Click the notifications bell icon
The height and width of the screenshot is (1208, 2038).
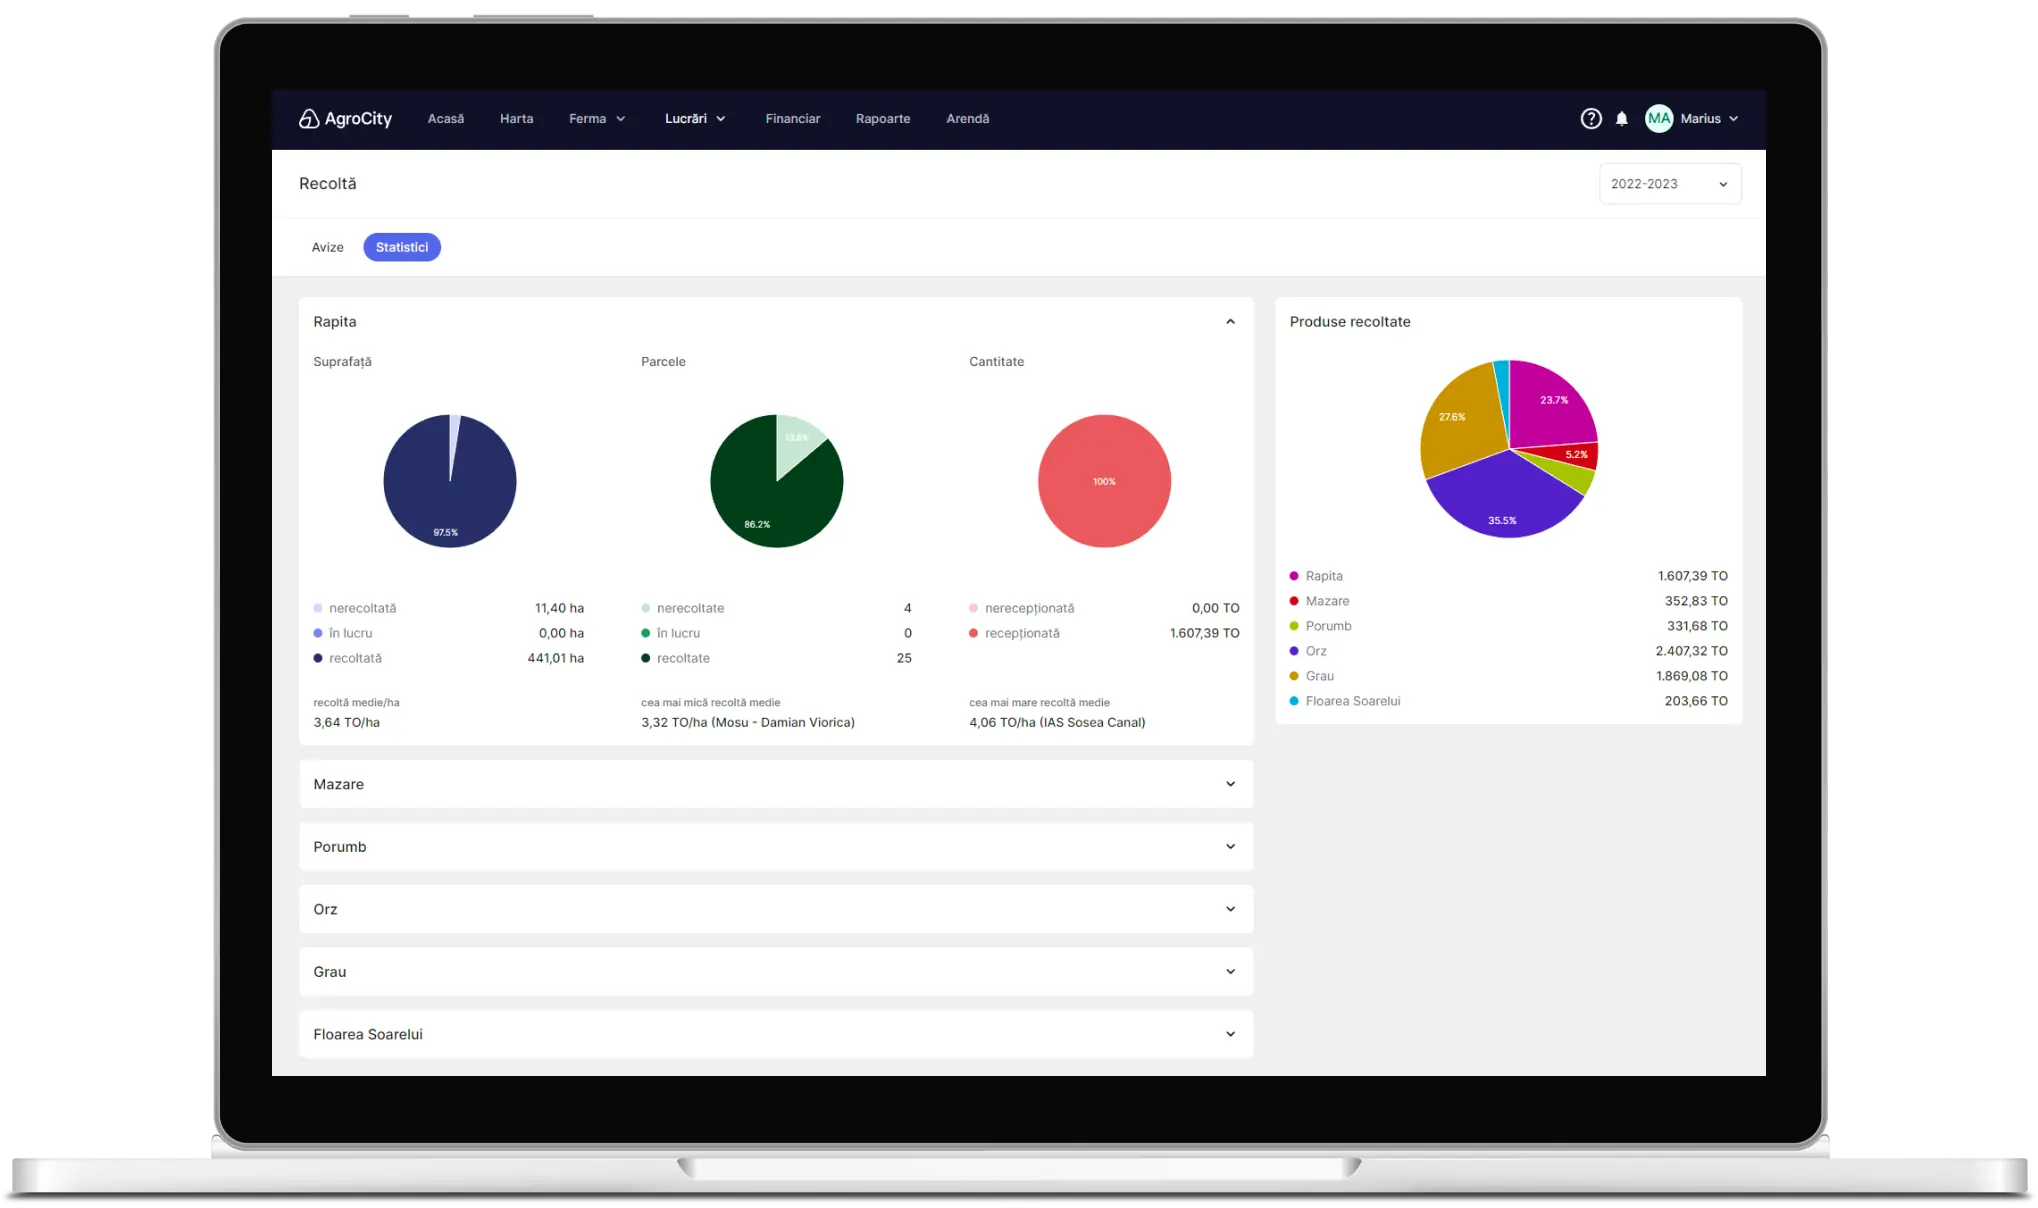[x=1622, y=119]
